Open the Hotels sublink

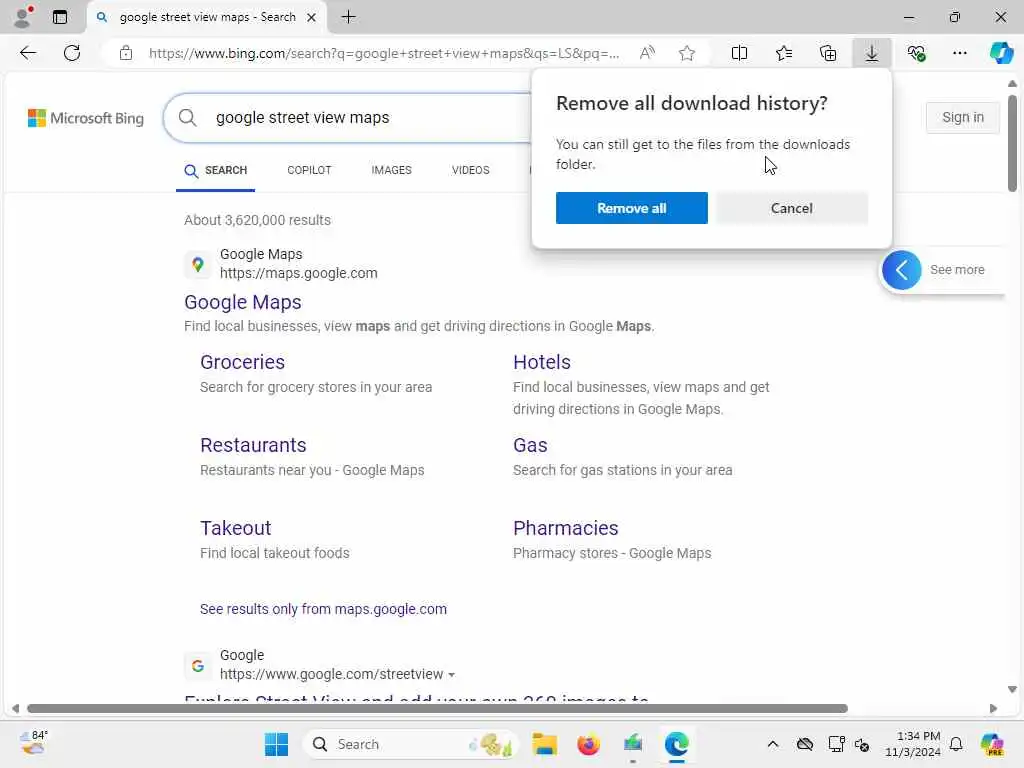541,362
